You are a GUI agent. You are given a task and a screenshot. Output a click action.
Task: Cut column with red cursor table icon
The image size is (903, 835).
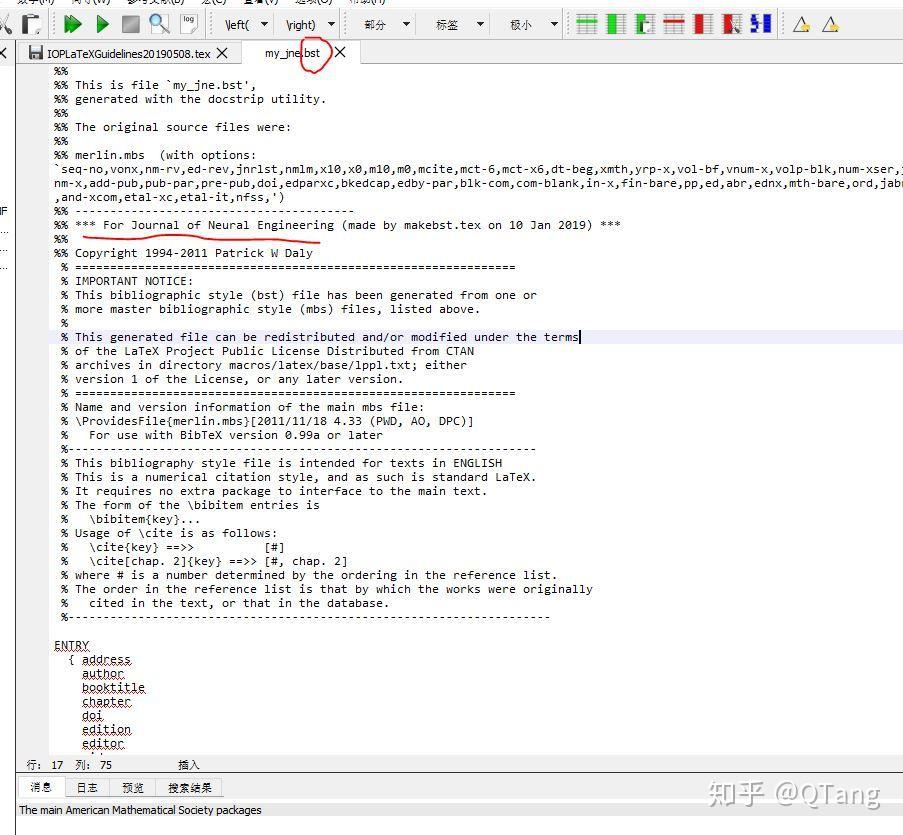[732, 24]
